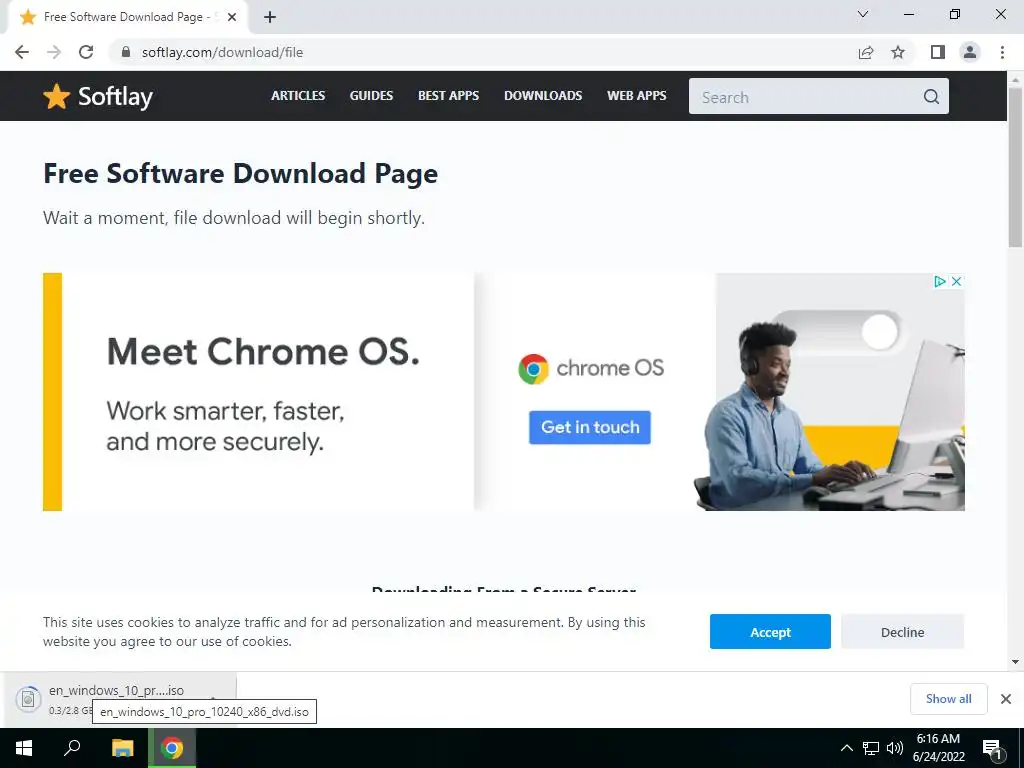This screenshot has height=768, width=1024.
Task: Open a new browser tab
Action: pyautogui.click(x=270, y=17)
